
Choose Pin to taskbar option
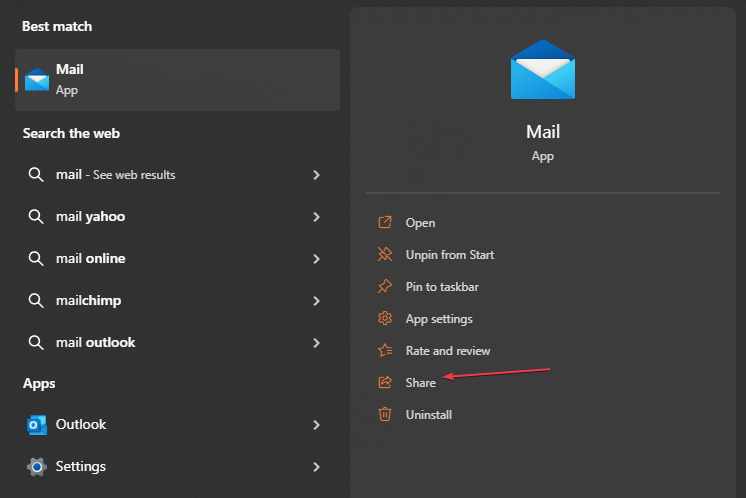(x=442, y=287)
